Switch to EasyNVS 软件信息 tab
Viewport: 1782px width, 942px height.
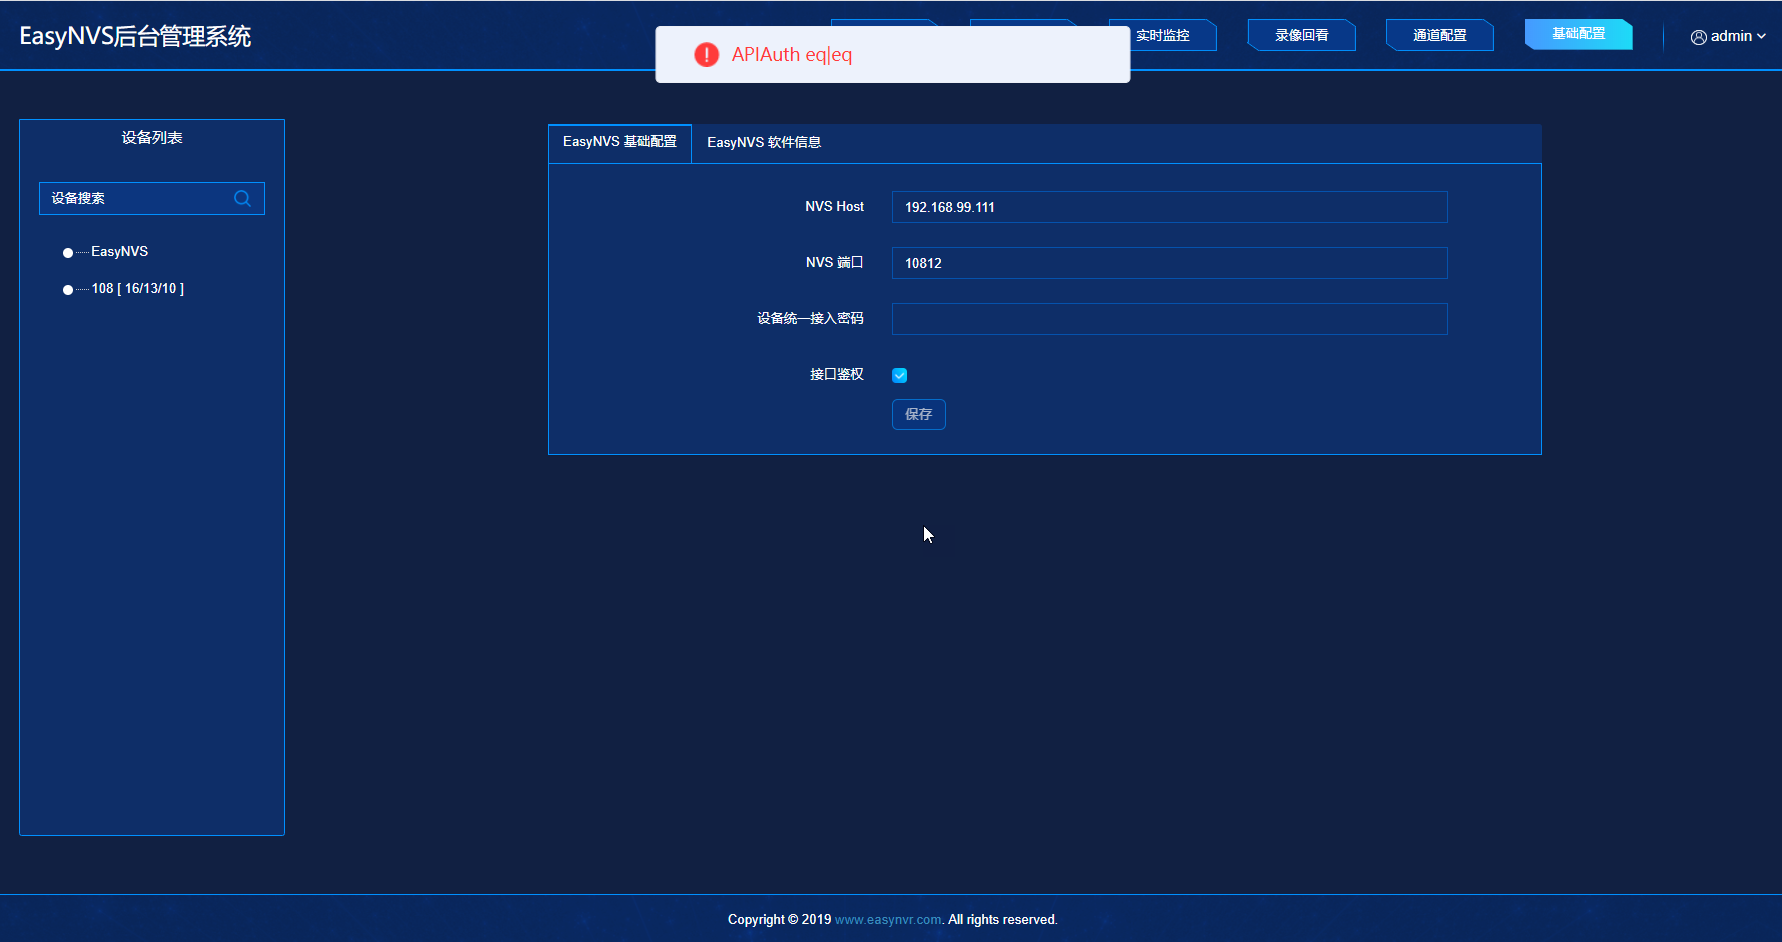764,142
